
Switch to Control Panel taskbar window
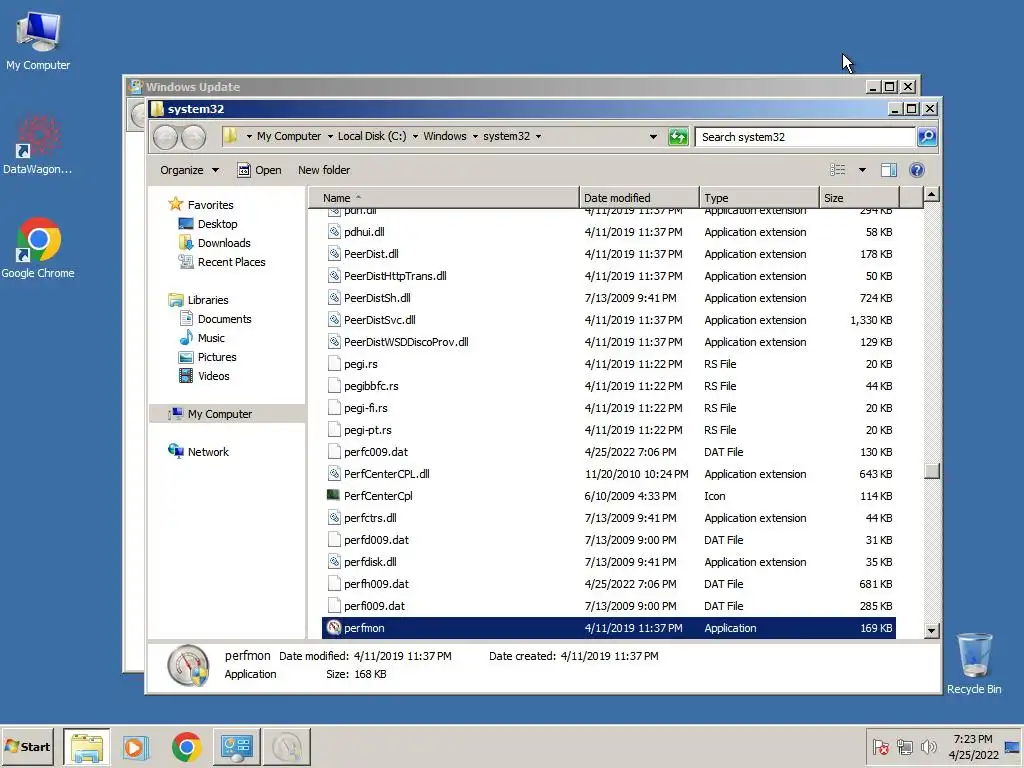pyautogui.click(x=236, y=746)
